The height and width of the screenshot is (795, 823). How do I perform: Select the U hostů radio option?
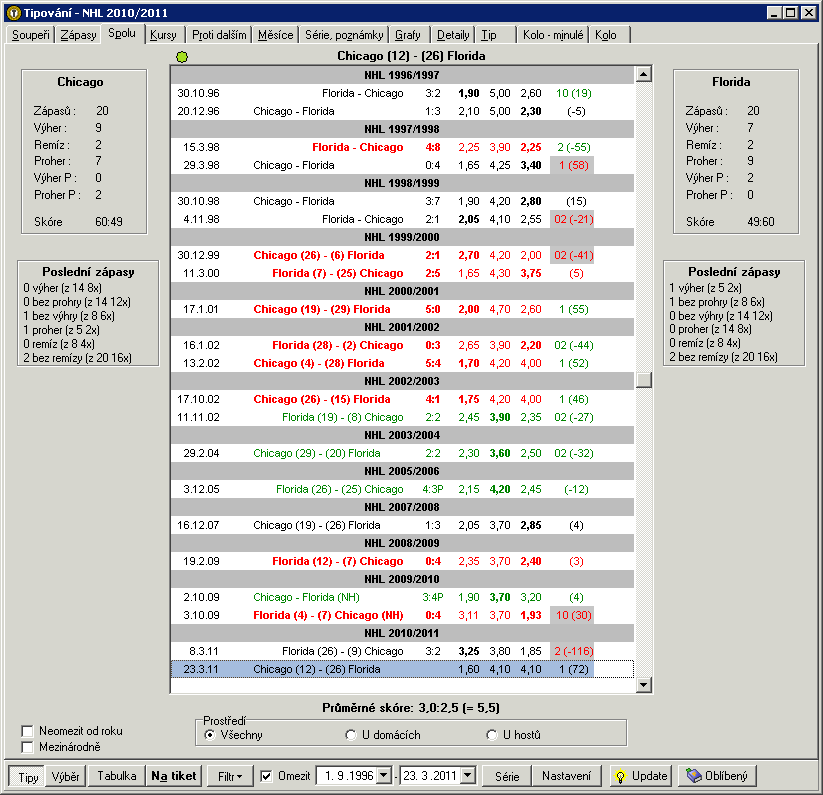tap(492, 735)
